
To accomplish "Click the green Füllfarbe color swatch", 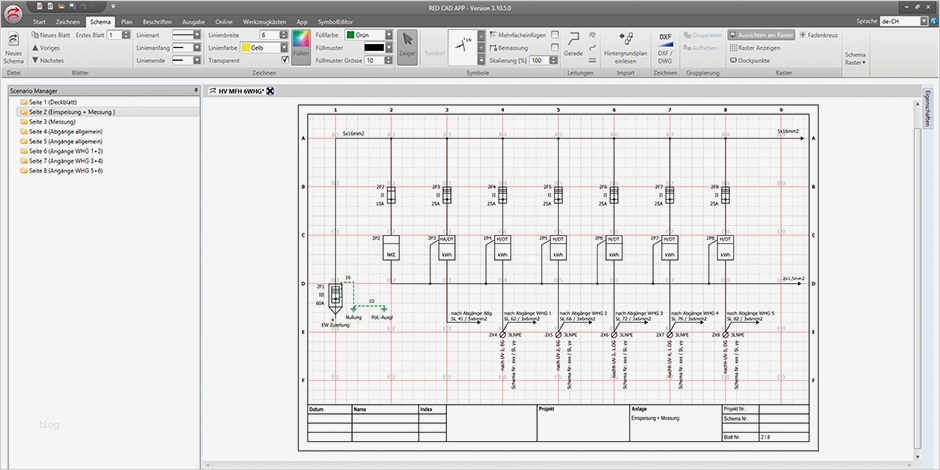I will coord(350,35).
